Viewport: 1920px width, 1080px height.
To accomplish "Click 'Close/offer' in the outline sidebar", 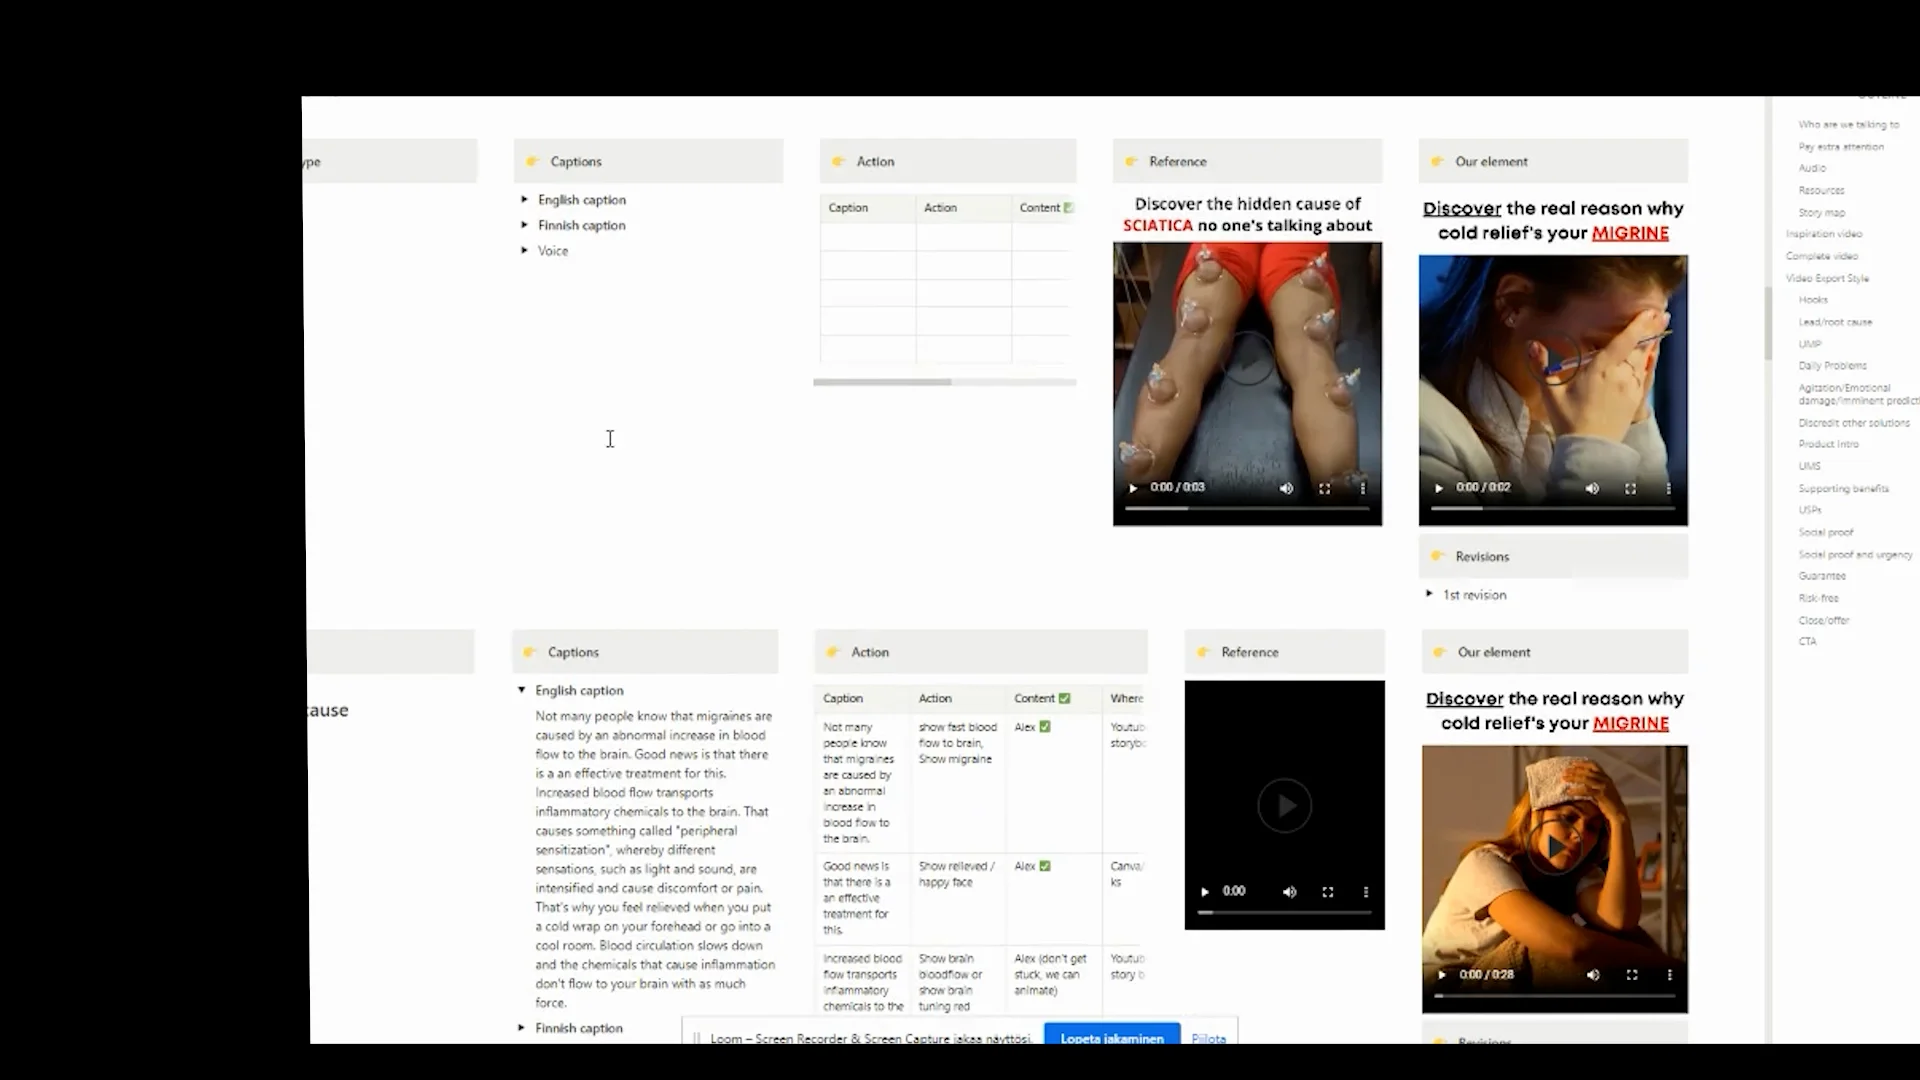I will 1824,620.
